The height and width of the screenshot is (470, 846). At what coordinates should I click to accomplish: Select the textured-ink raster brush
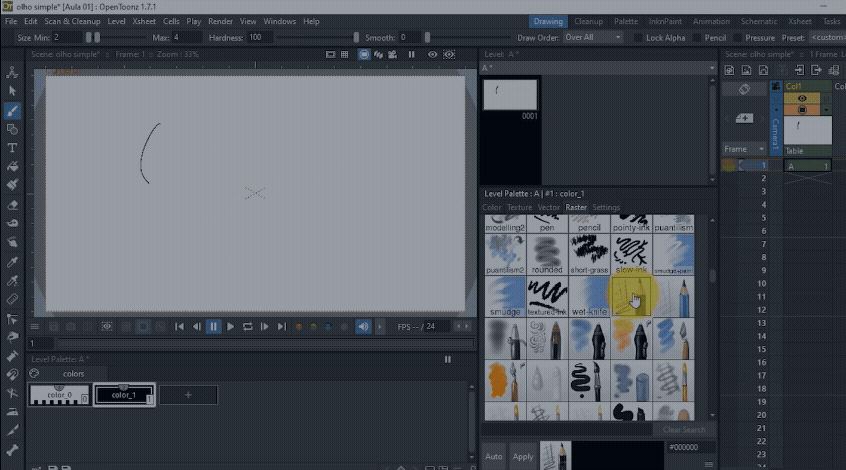(547, 296)
